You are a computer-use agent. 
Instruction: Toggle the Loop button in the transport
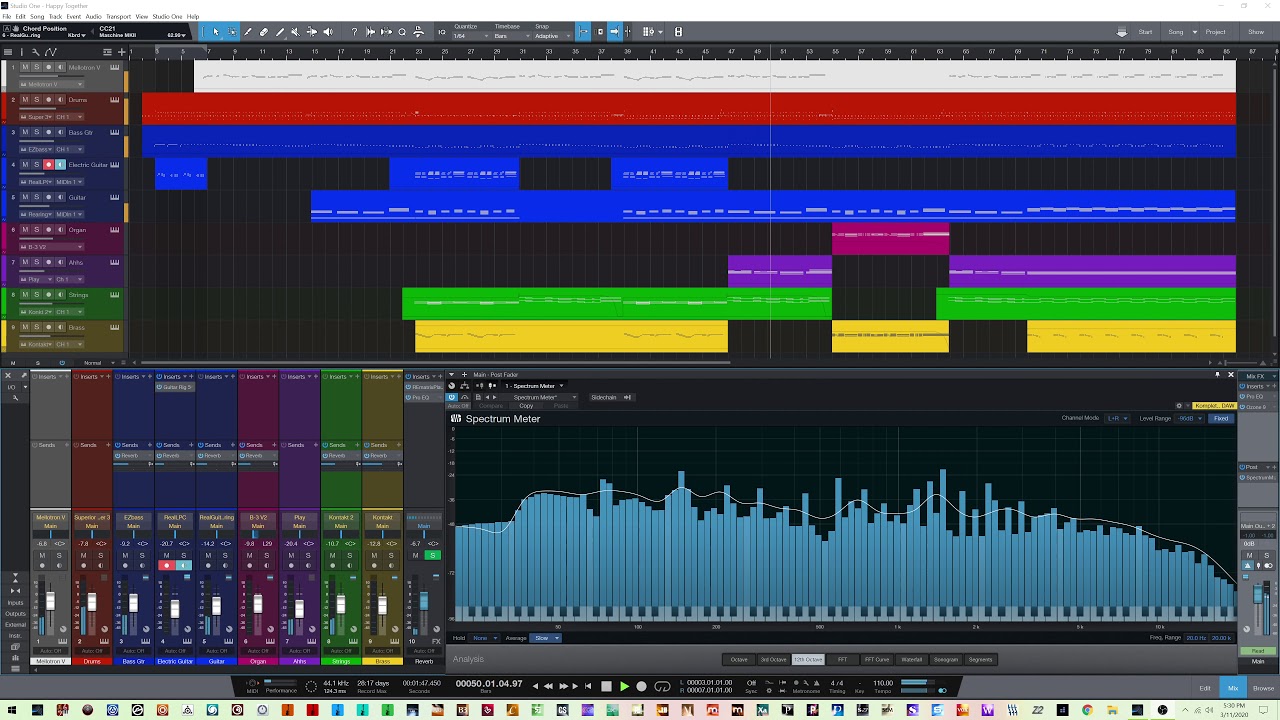[662, 686]
